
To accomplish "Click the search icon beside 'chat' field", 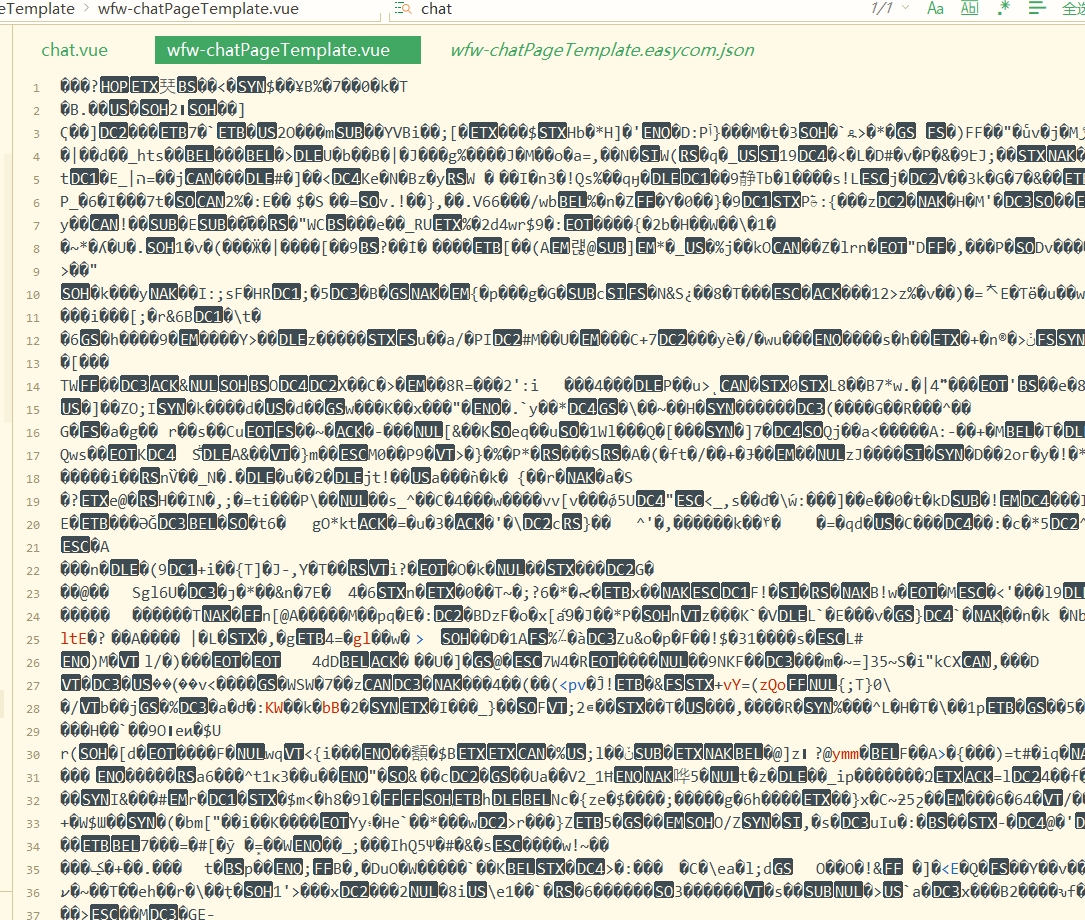I will click(402, 8).
